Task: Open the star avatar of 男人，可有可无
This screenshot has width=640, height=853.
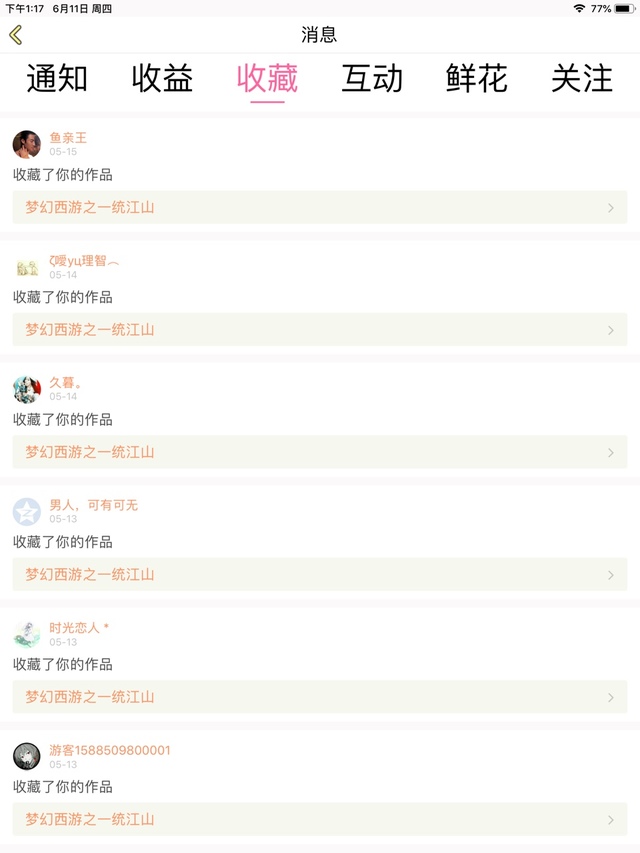Action: 27,512
